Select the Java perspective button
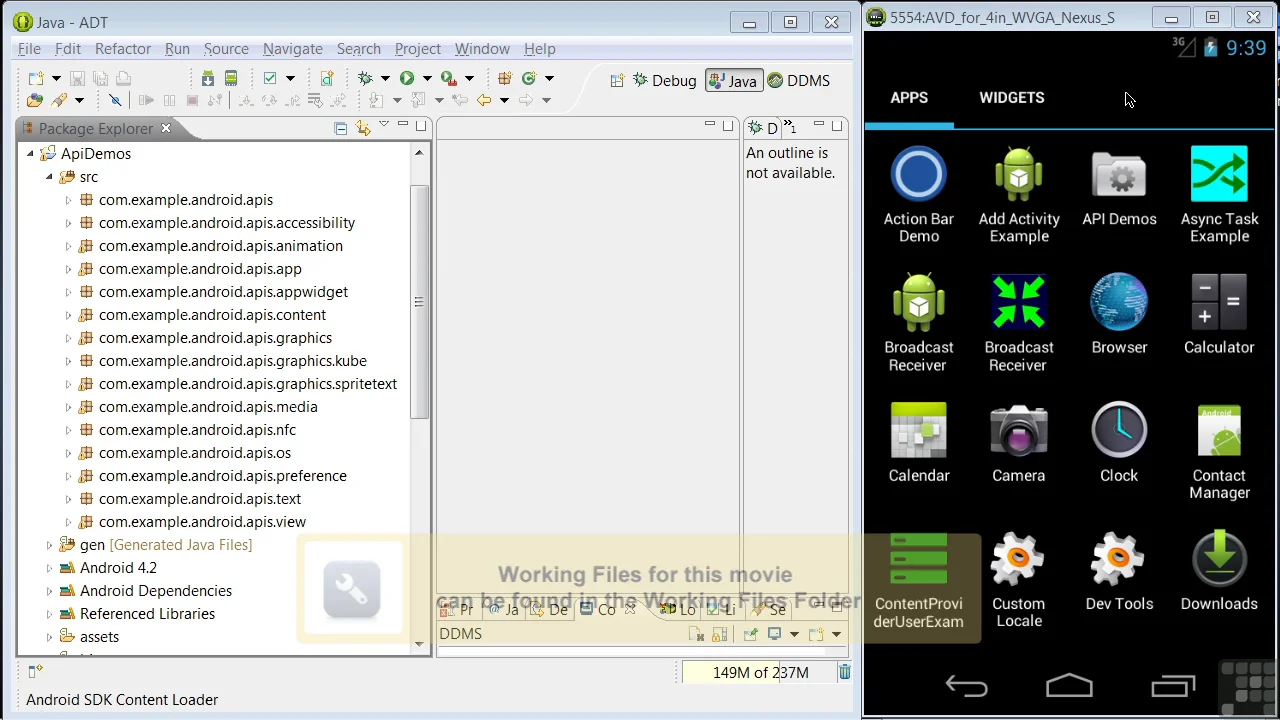 [733, 81]
